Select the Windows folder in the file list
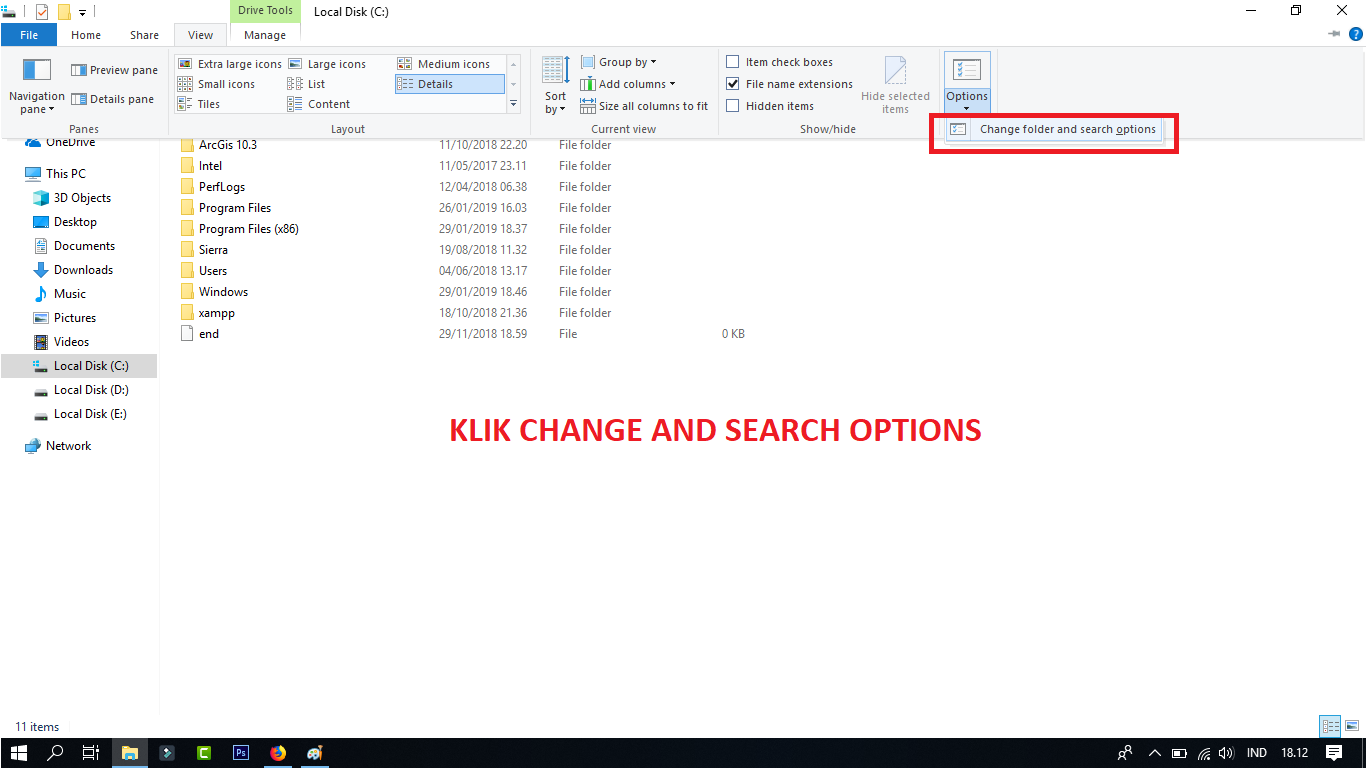The height and width of the screenshot is (768, 1366). [223, 291]
